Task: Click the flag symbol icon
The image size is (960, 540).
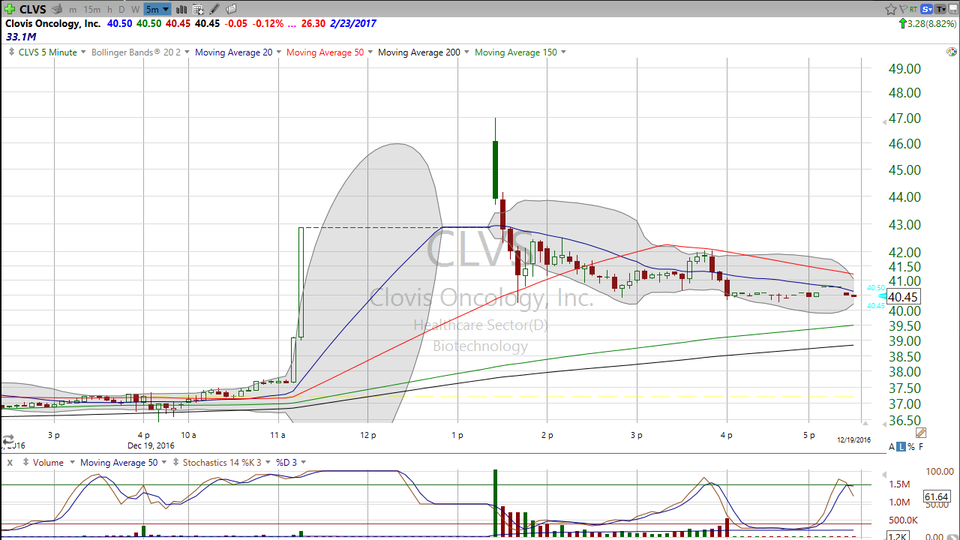Action: pos(904,9)
